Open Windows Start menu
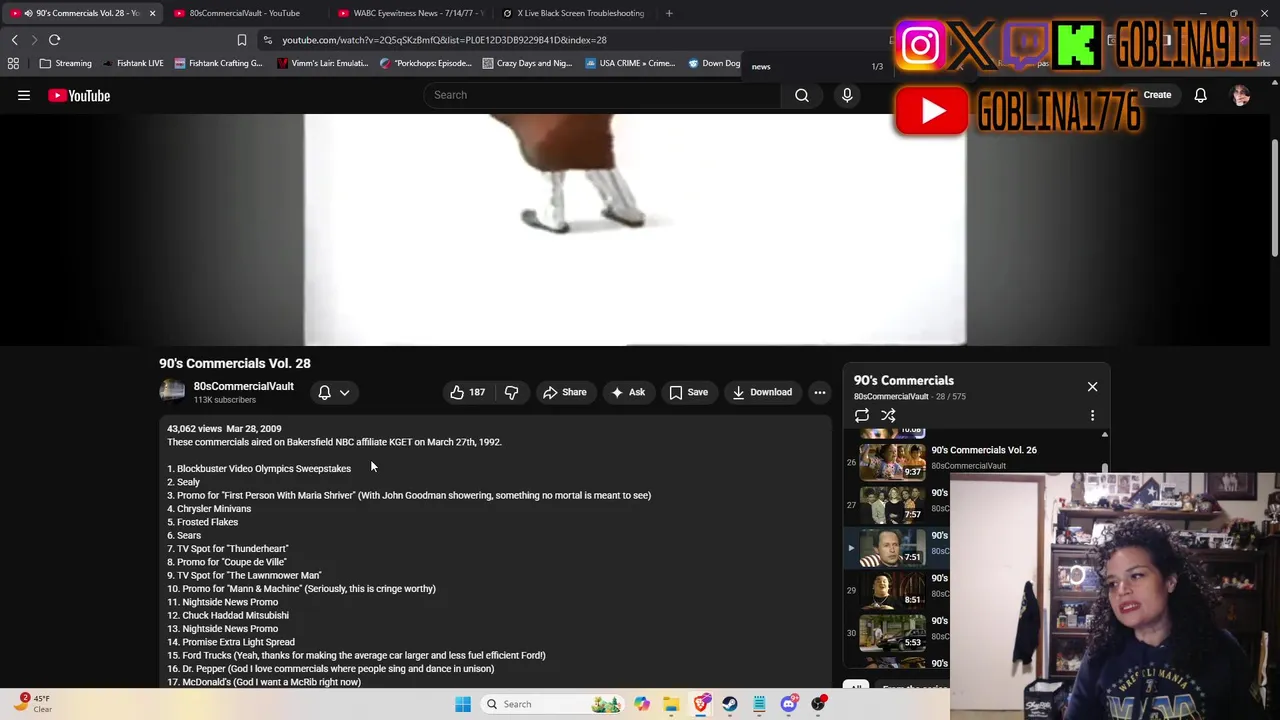Image resolution: width=1280 pixels, height=720 pixels. pos(463,704)
